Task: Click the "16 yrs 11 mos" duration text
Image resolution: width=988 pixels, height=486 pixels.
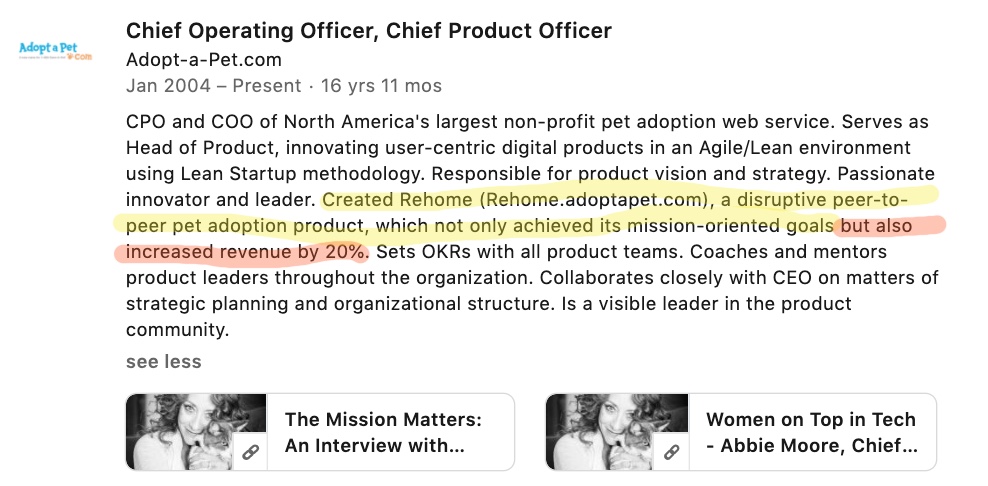Action: tap(381, 86)
